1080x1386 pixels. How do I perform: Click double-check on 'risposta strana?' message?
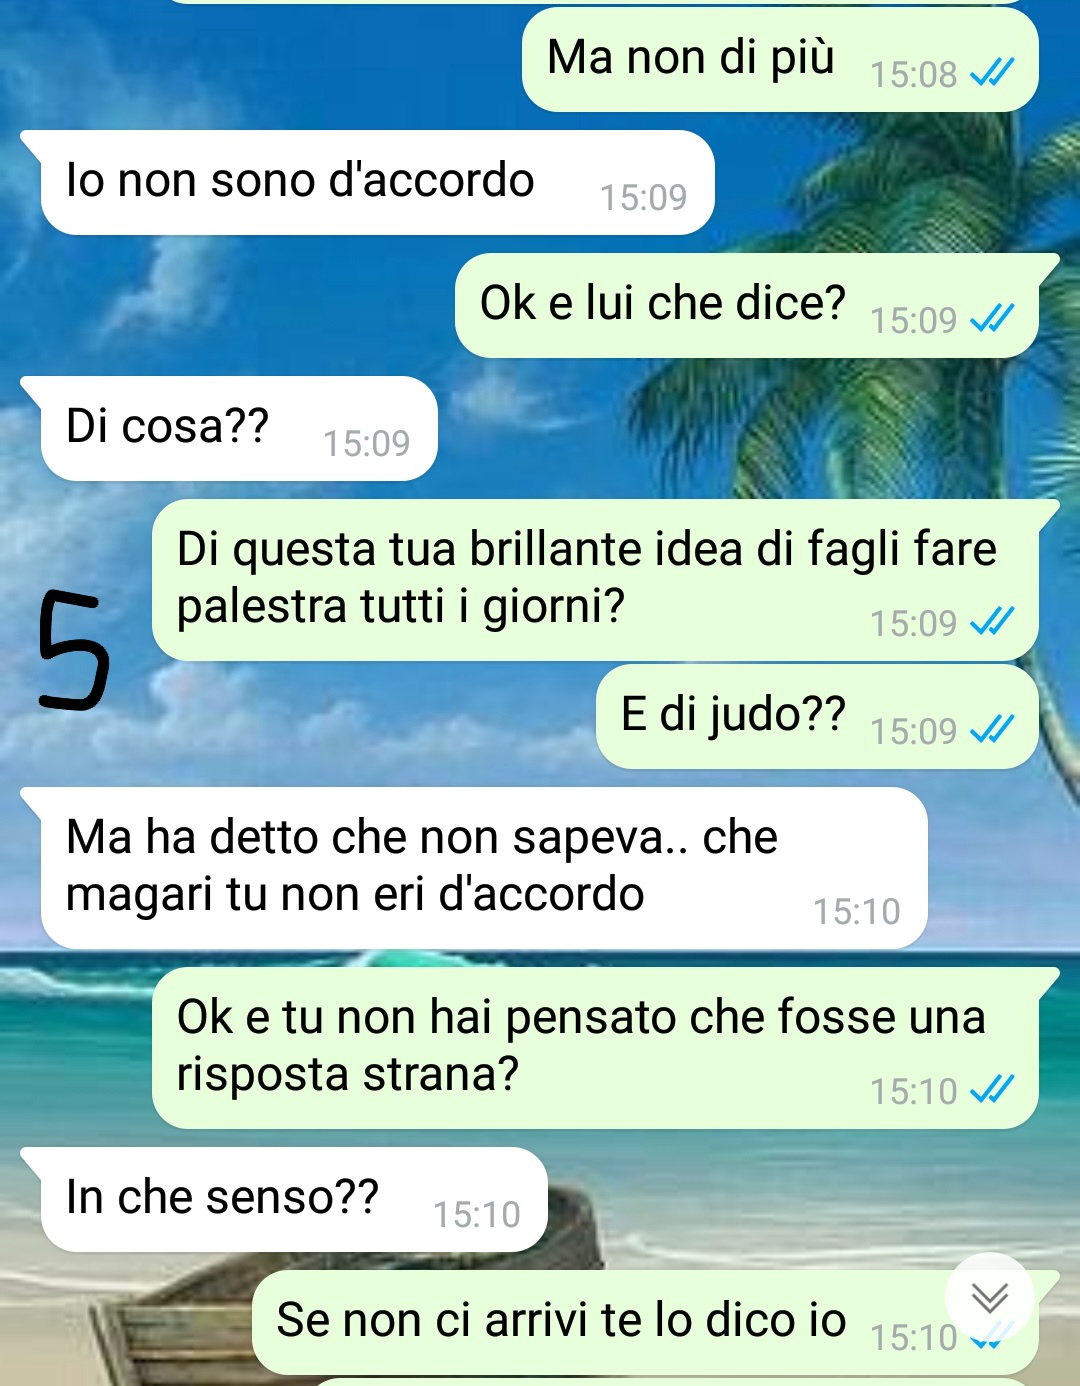click(x=992, y=1090)
